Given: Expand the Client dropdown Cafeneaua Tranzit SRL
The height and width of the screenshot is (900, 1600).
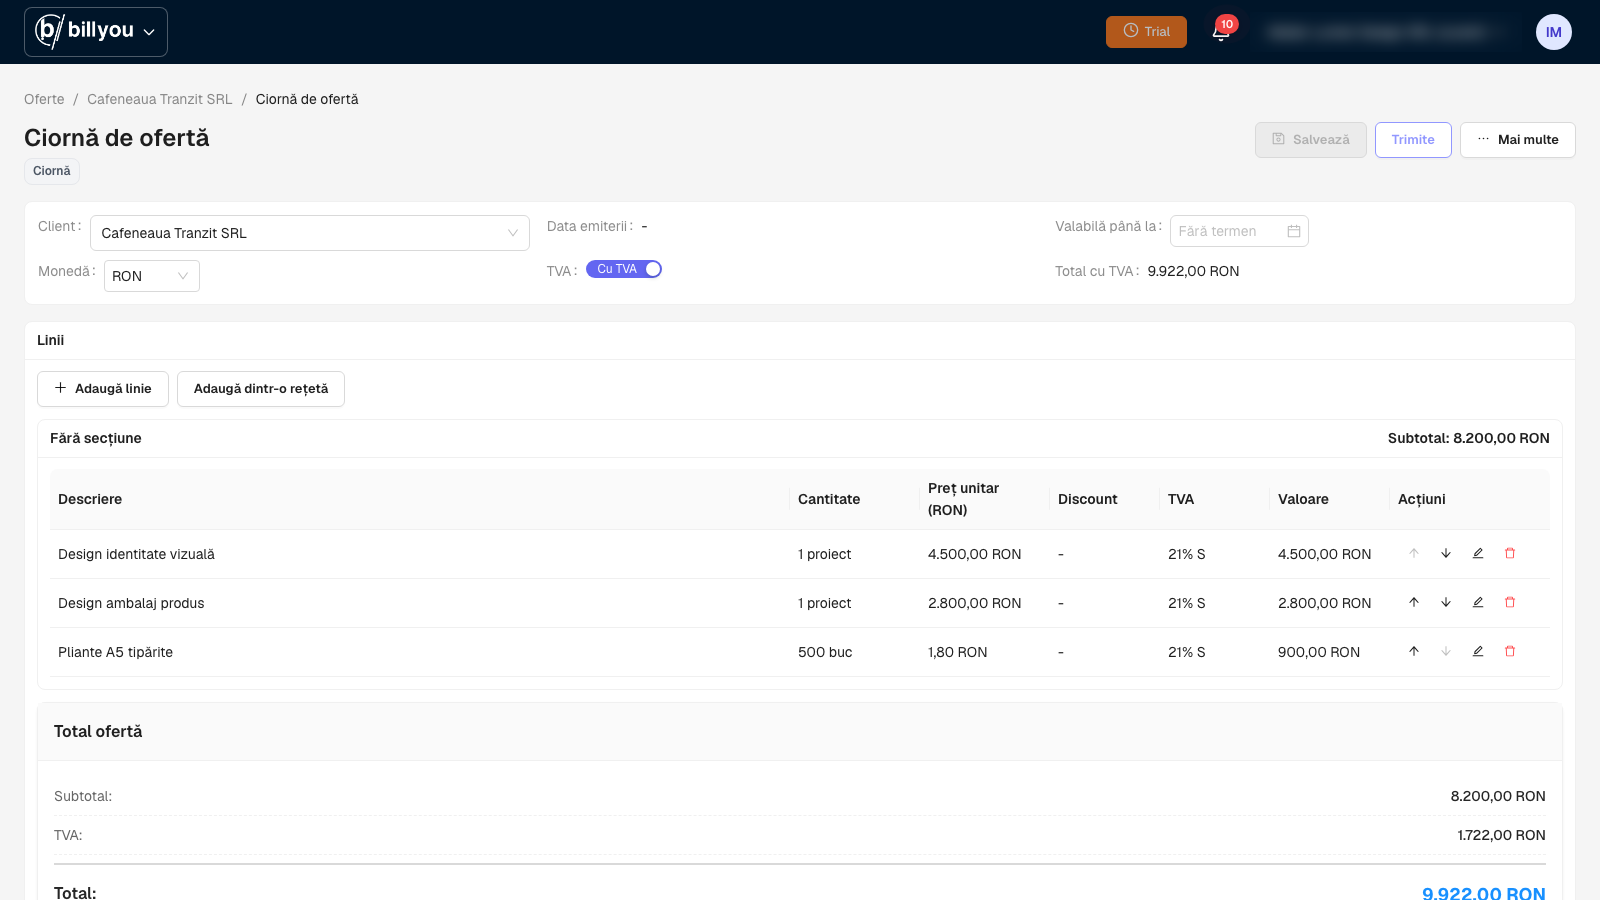Looking at the screenshot, I should 310,233.
